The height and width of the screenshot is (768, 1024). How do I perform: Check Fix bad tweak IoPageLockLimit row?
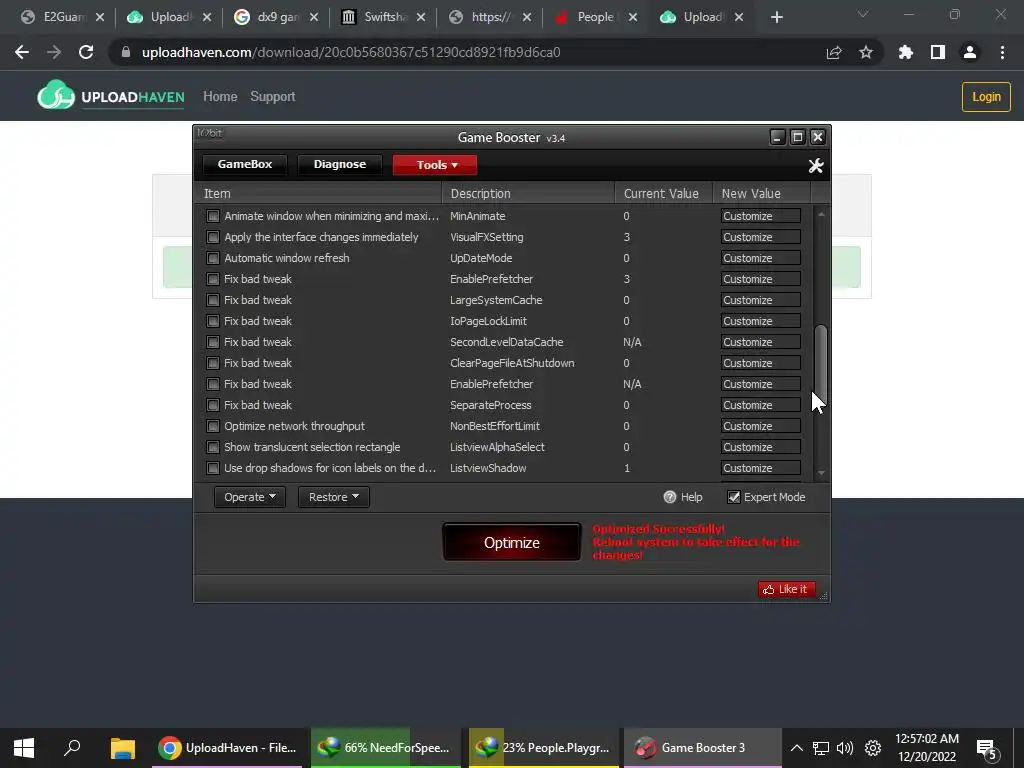[212, 321]
